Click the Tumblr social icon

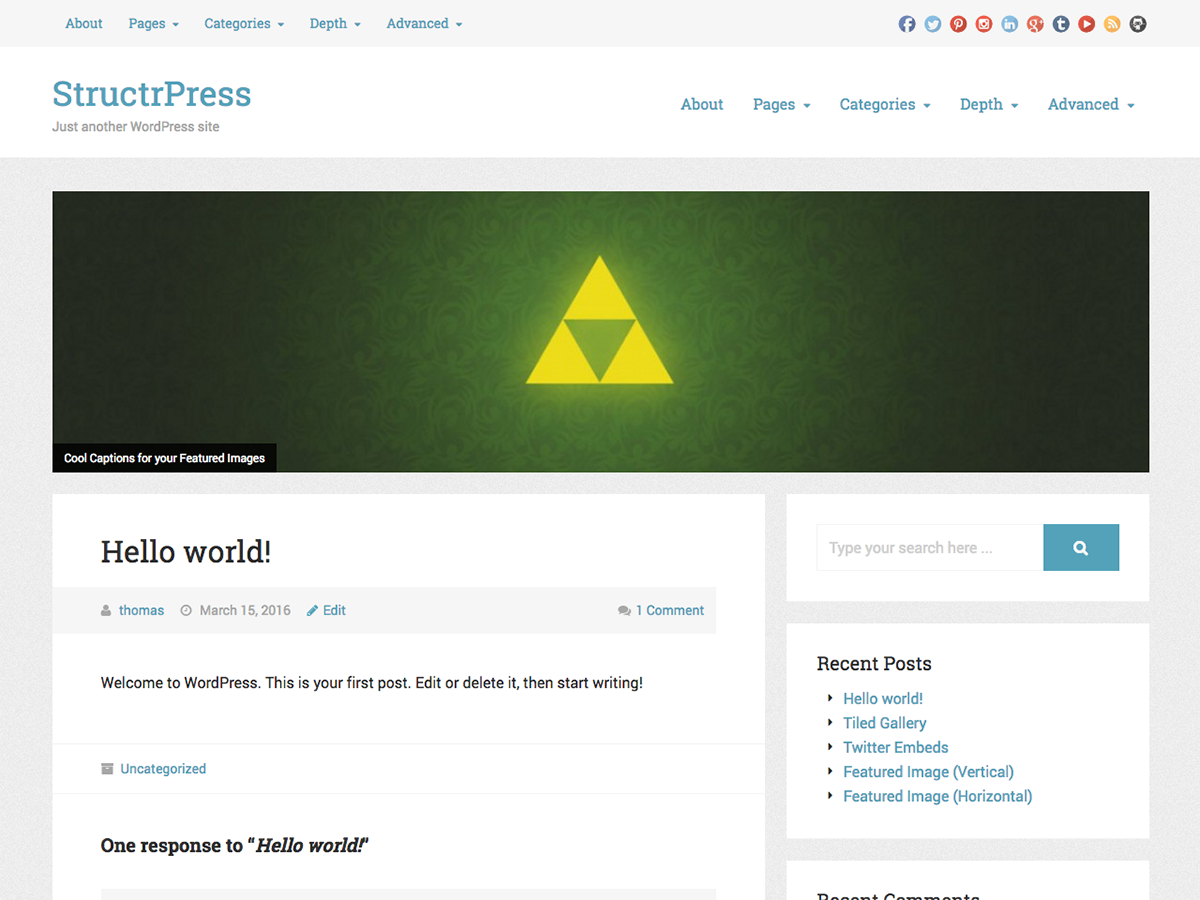click(1061, 24)
